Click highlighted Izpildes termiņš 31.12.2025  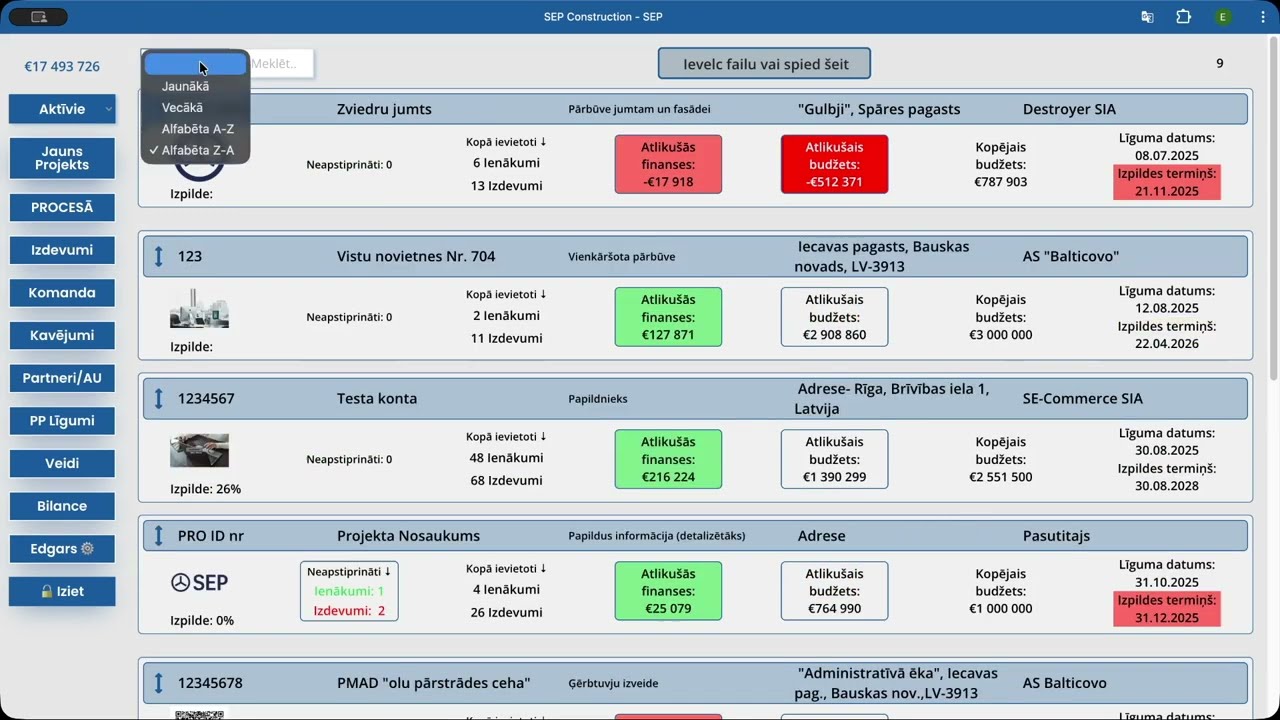point(1166,609)
